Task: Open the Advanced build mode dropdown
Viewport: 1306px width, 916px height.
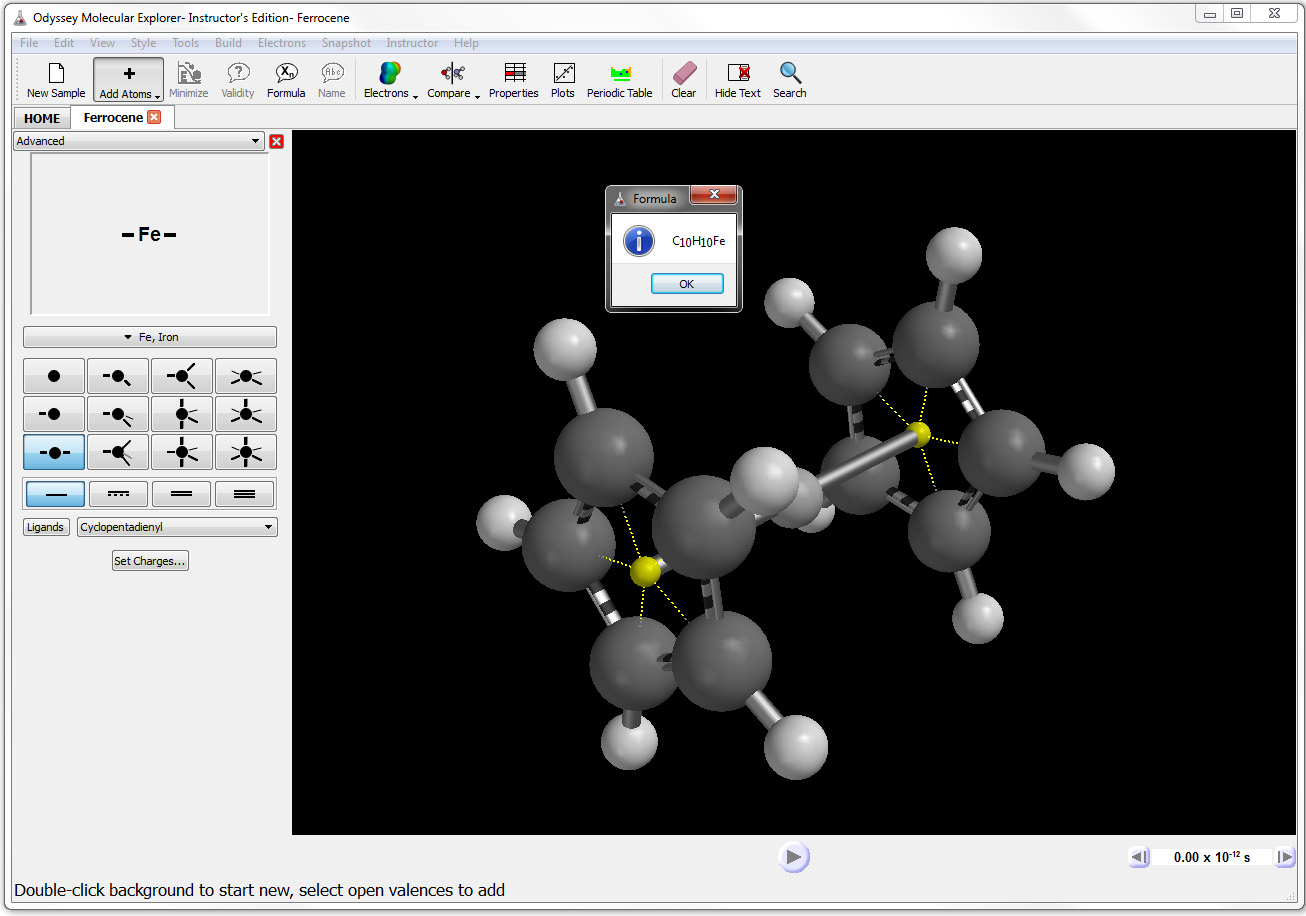Action: click(139, 141)
